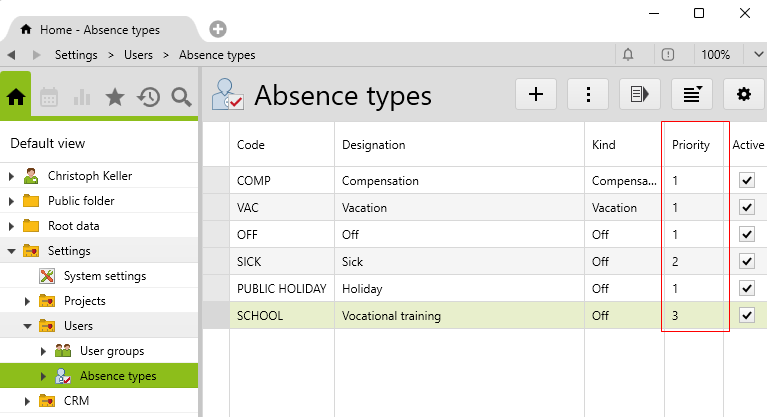Toggle Active checkbox for SCHOOL row
767x417 pixels.
coord(746,316)
